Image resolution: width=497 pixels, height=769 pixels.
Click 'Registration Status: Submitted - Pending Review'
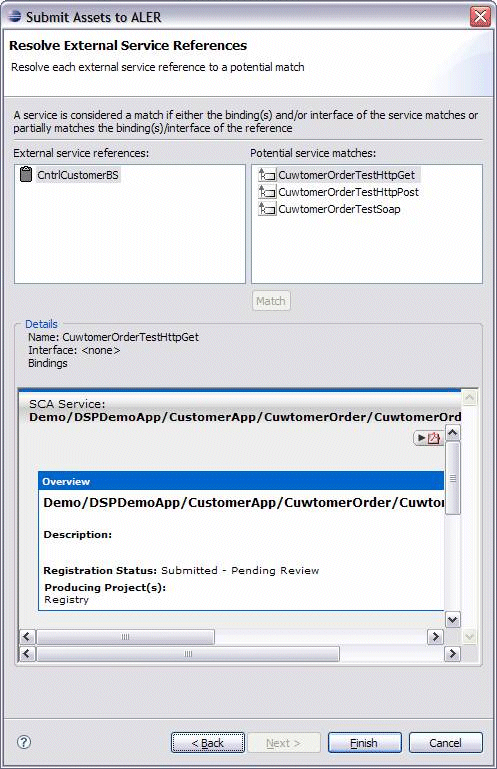(x=181, y=570)
